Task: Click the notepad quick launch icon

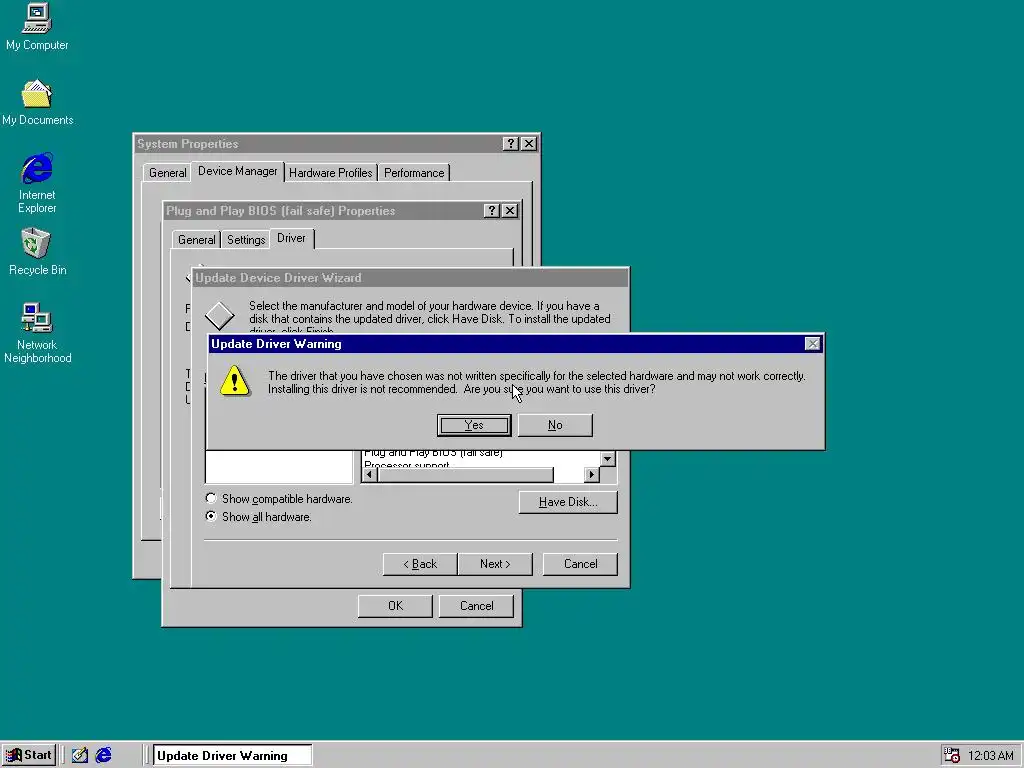Action: coord(80,755)
